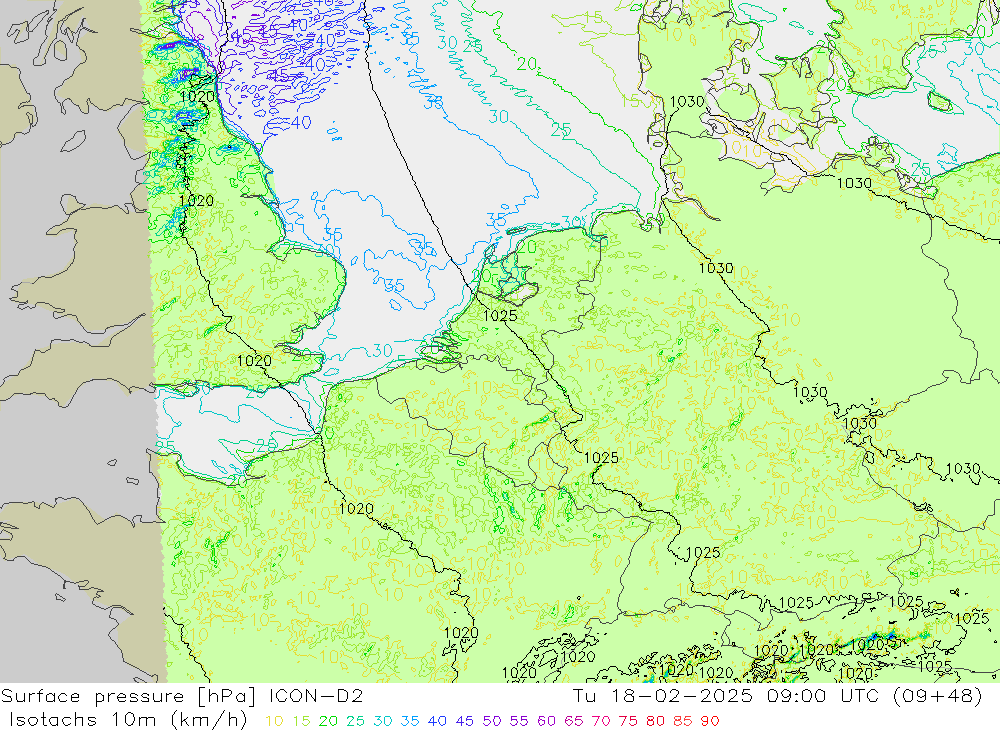
Task: Select the cyan 30 value in the isotach legend
Action: [383, 721]
